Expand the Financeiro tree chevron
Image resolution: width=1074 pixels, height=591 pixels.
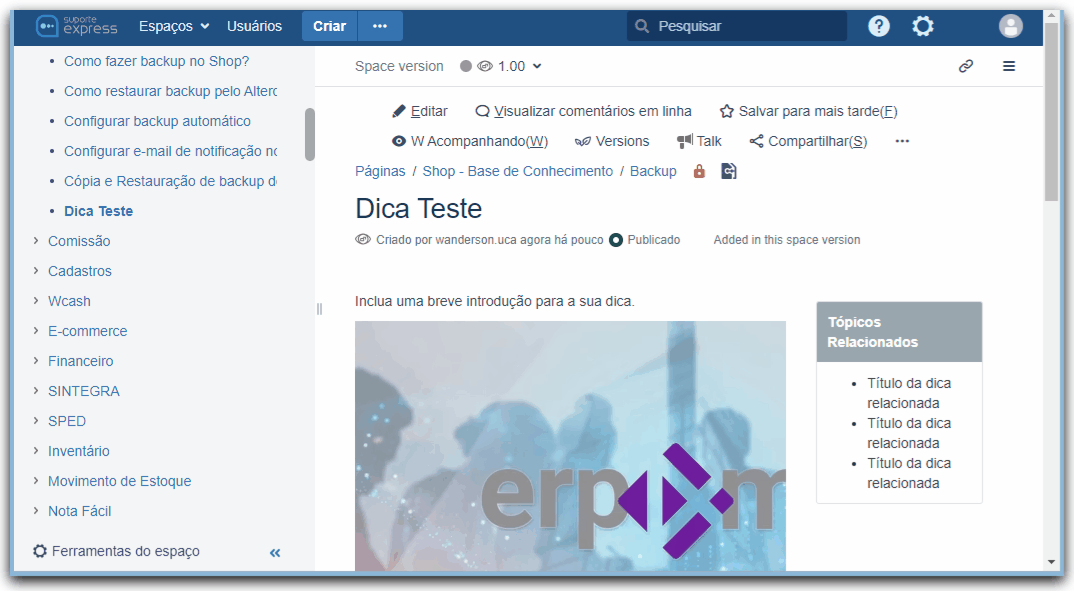pyautogui.click(x=36, y=361)
